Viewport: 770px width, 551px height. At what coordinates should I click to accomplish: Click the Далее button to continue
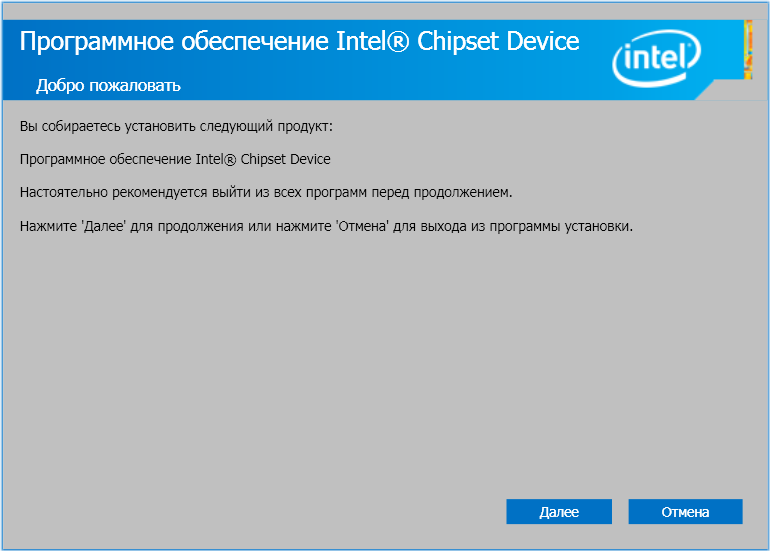pyautogui.click(x=558, y=512)
